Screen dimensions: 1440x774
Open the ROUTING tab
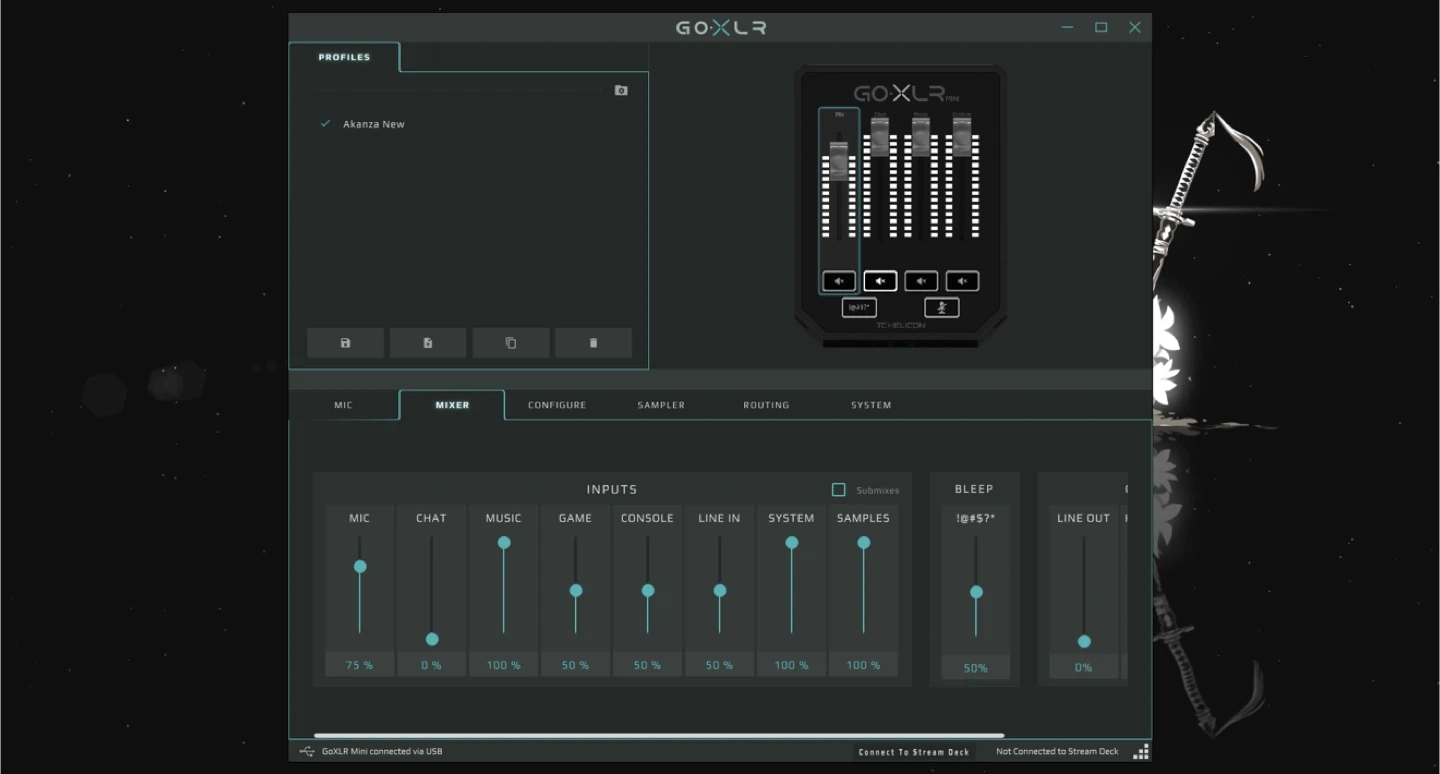[766, 405]
